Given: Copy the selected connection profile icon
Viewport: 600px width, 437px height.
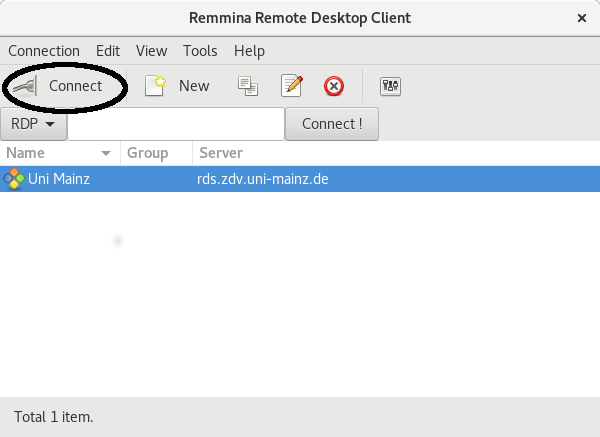Looking at the screenshot, I should pos(248,86).
